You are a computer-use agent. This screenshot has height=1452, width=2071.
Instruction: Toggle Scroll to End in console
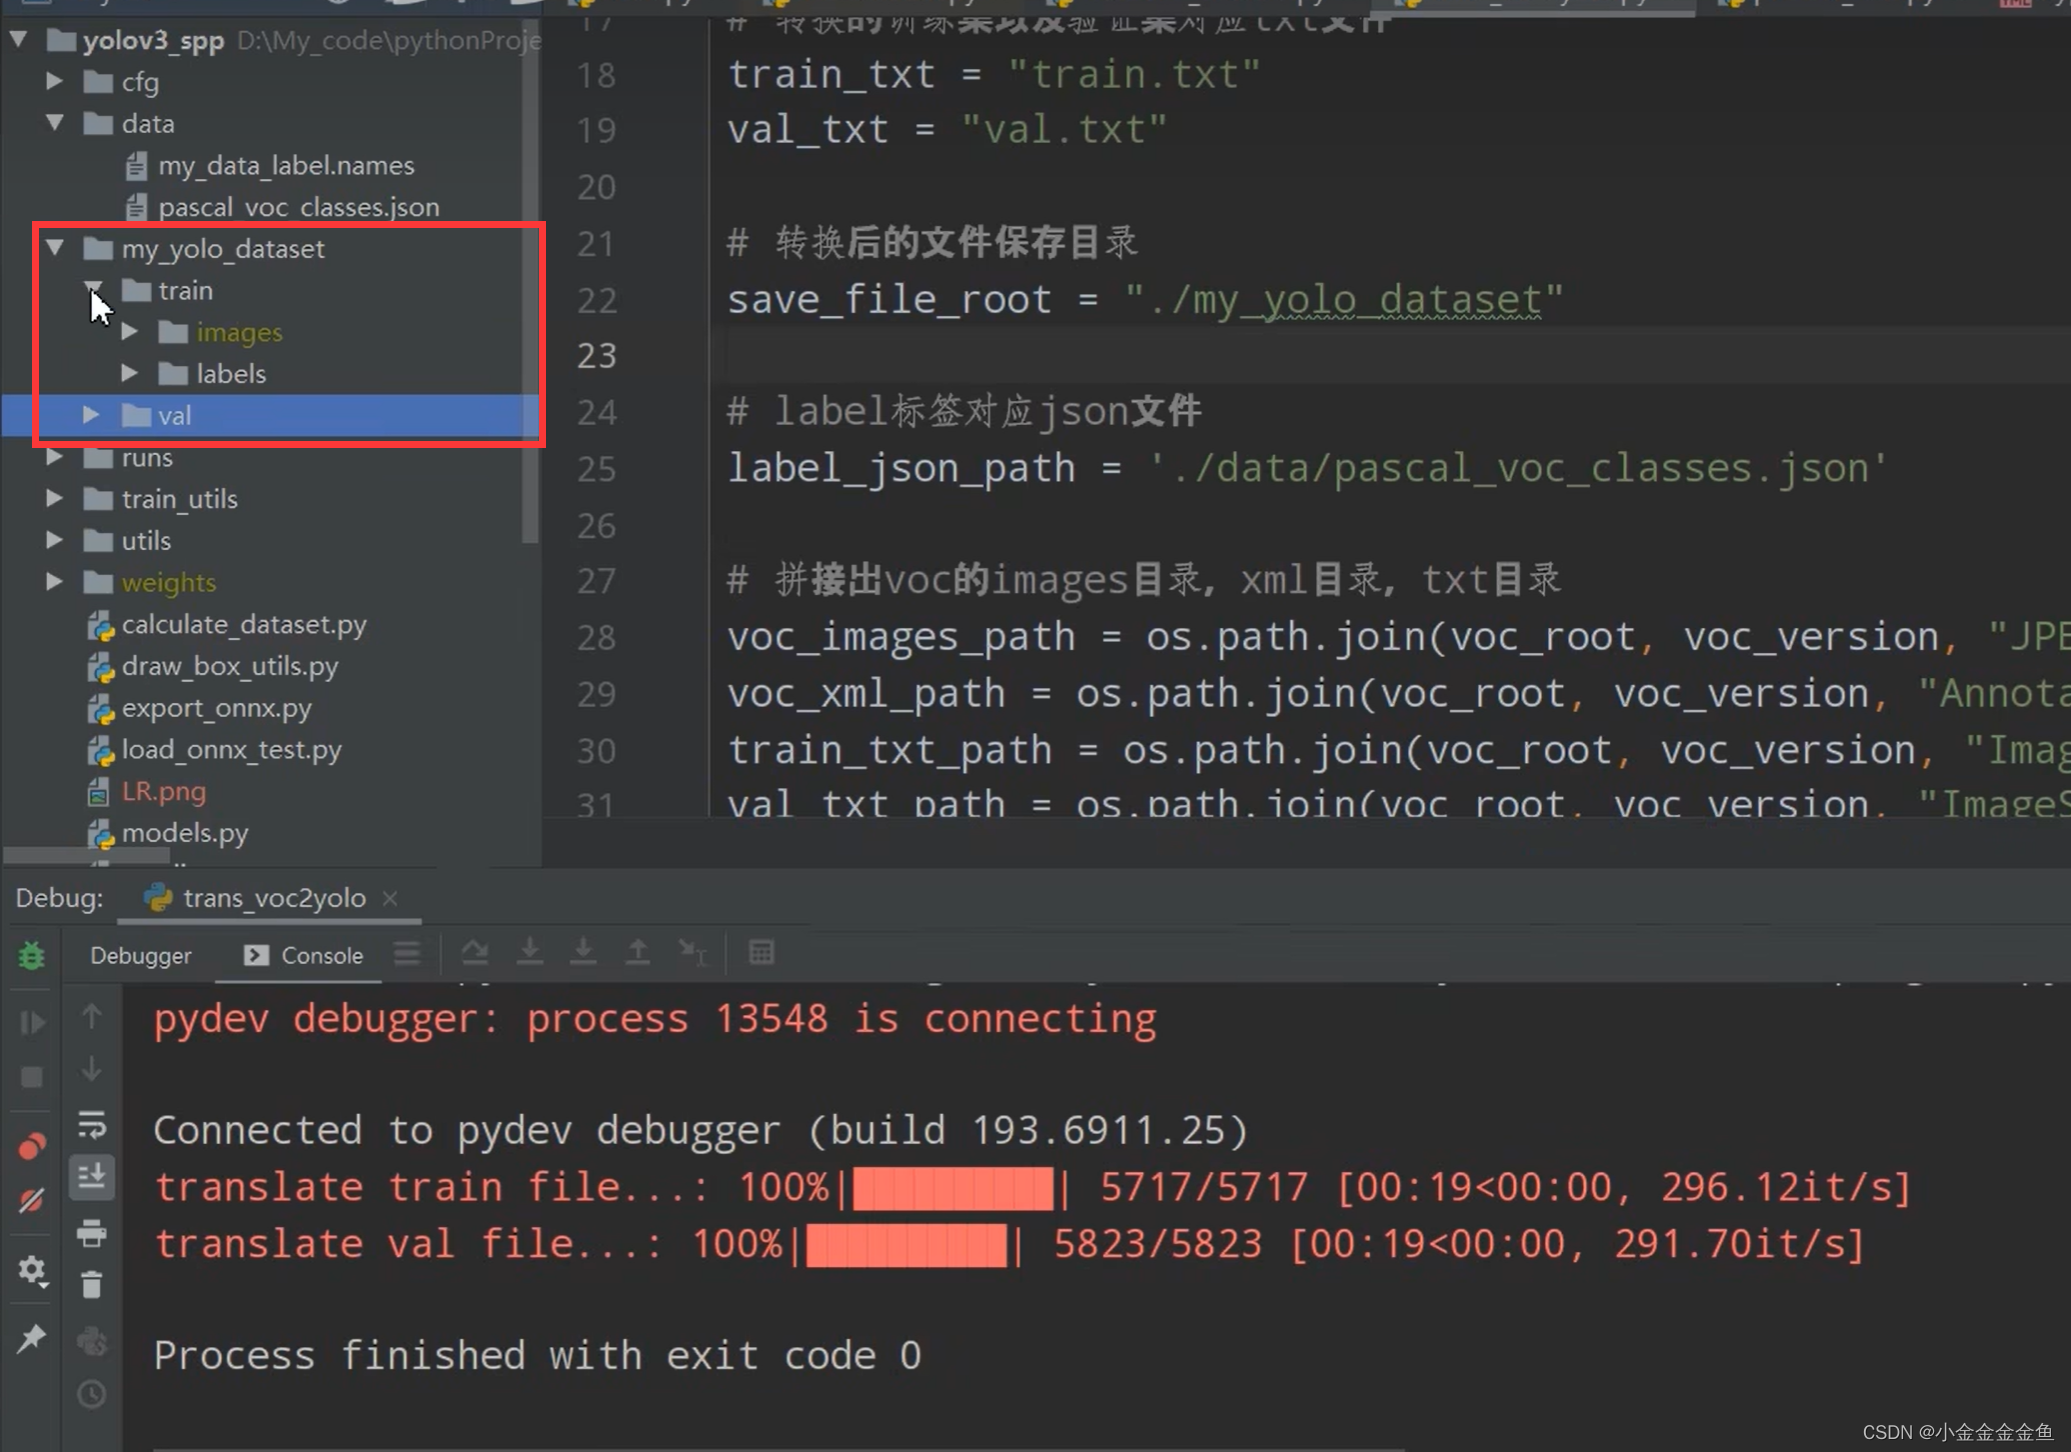91,1177
